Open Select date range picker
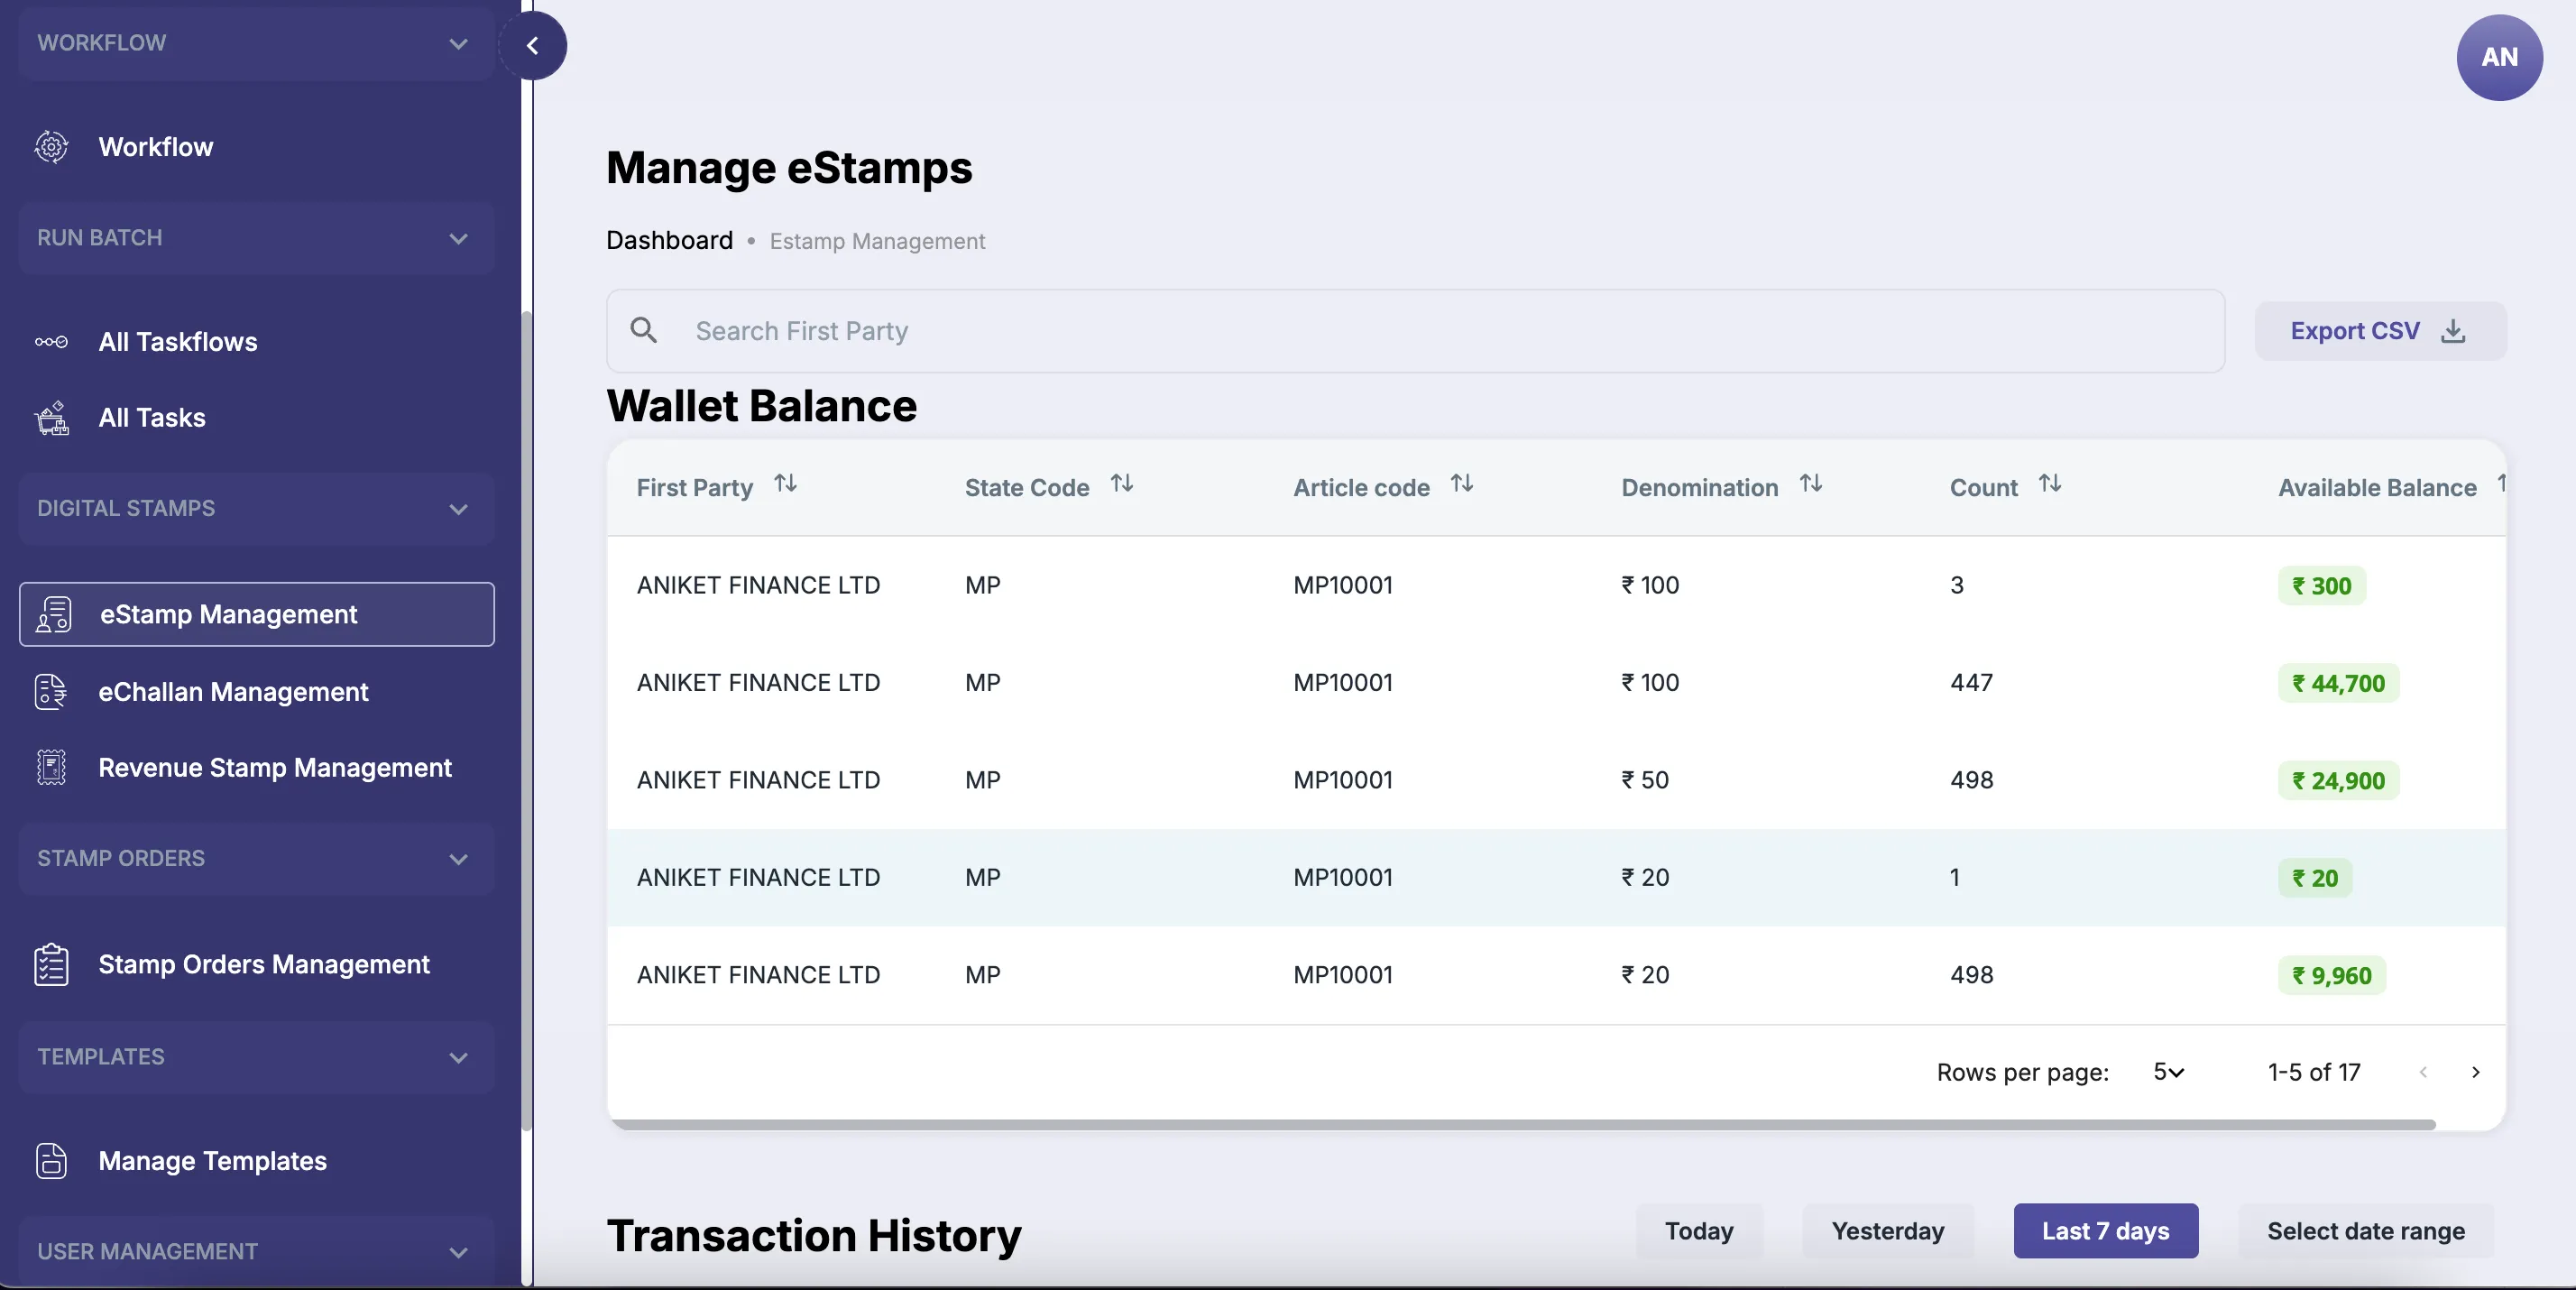 [x=2366, y=1231]
